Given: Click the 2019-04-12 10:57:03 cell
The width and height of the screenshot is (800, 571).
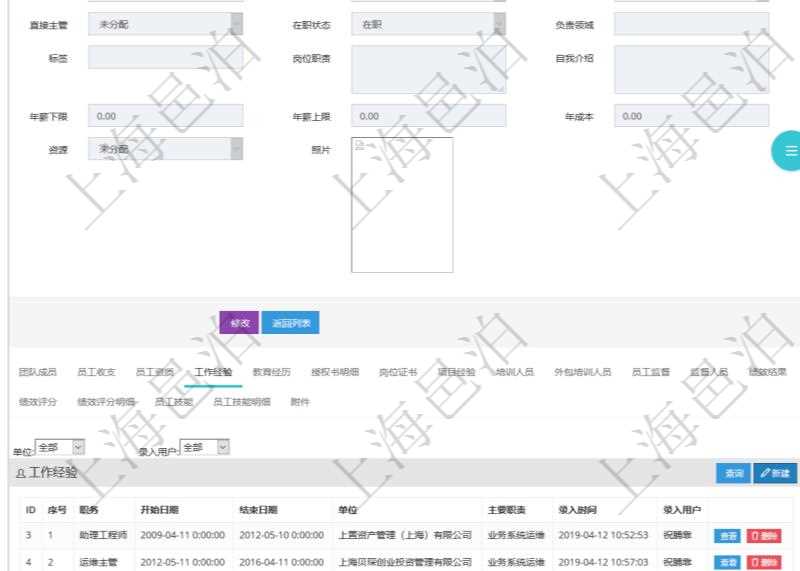Looking at the screenshot, I should click(603, 562).
